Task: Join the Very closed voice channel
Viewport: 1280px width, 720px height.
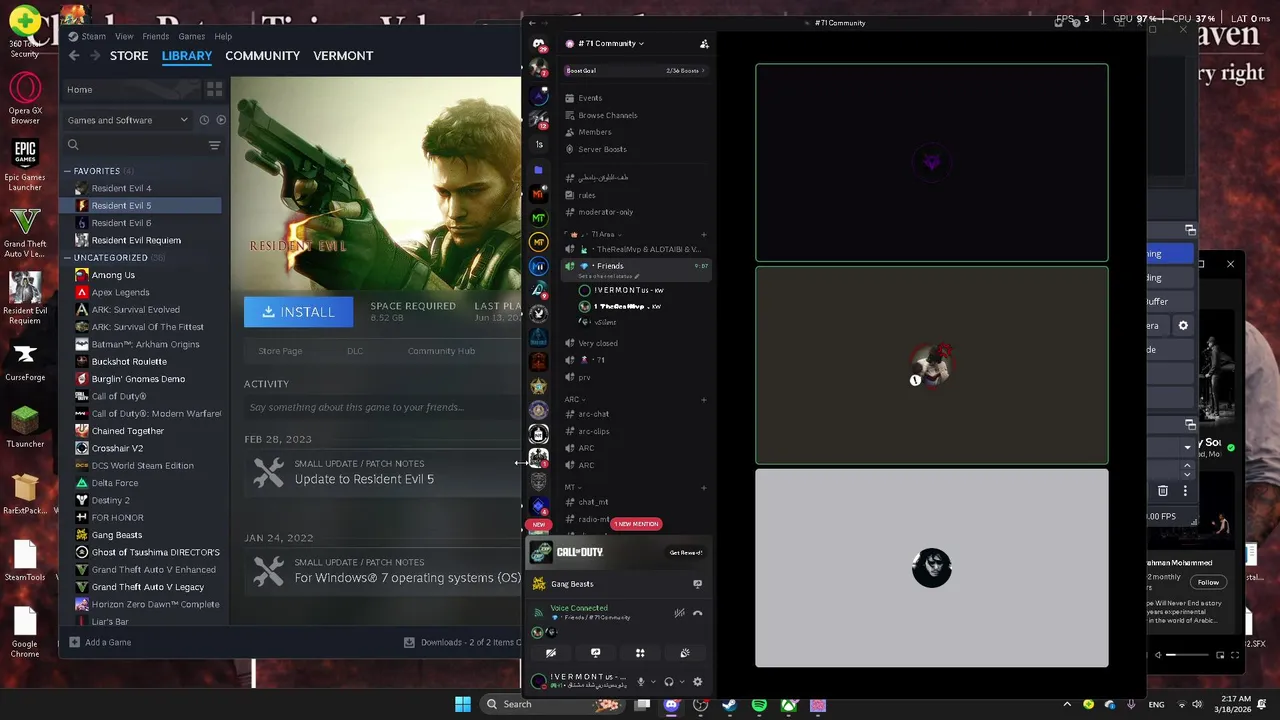Action: (636, 343)
